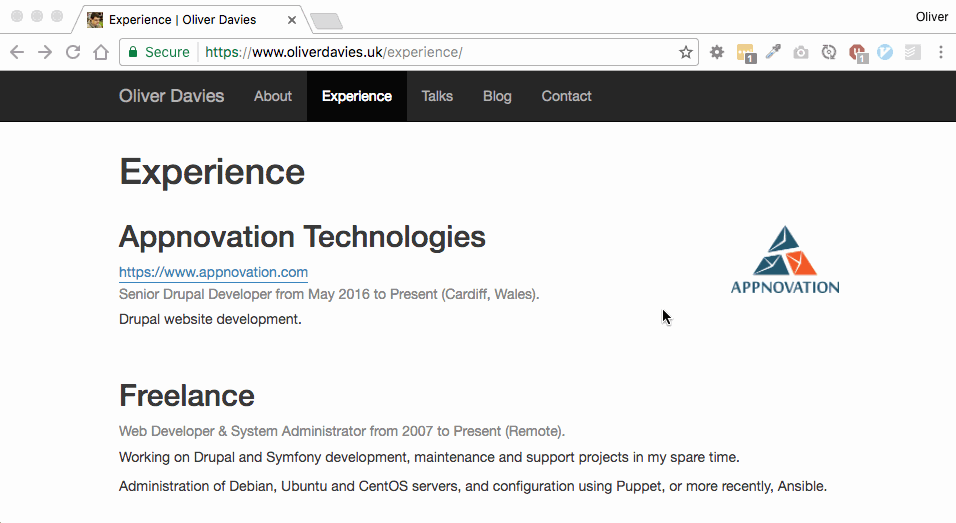The width and height of the screenshot is (956, 523).
Task: Open the Contact page link
Action: pyautogui.click(x=566, y=97)
